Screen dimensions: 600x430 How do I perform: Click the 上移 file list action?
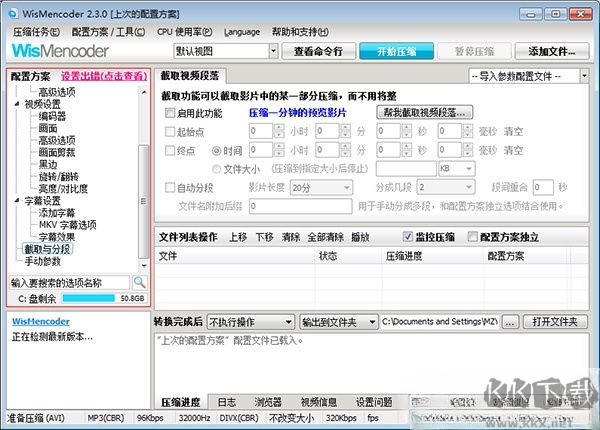click(238, 237)
